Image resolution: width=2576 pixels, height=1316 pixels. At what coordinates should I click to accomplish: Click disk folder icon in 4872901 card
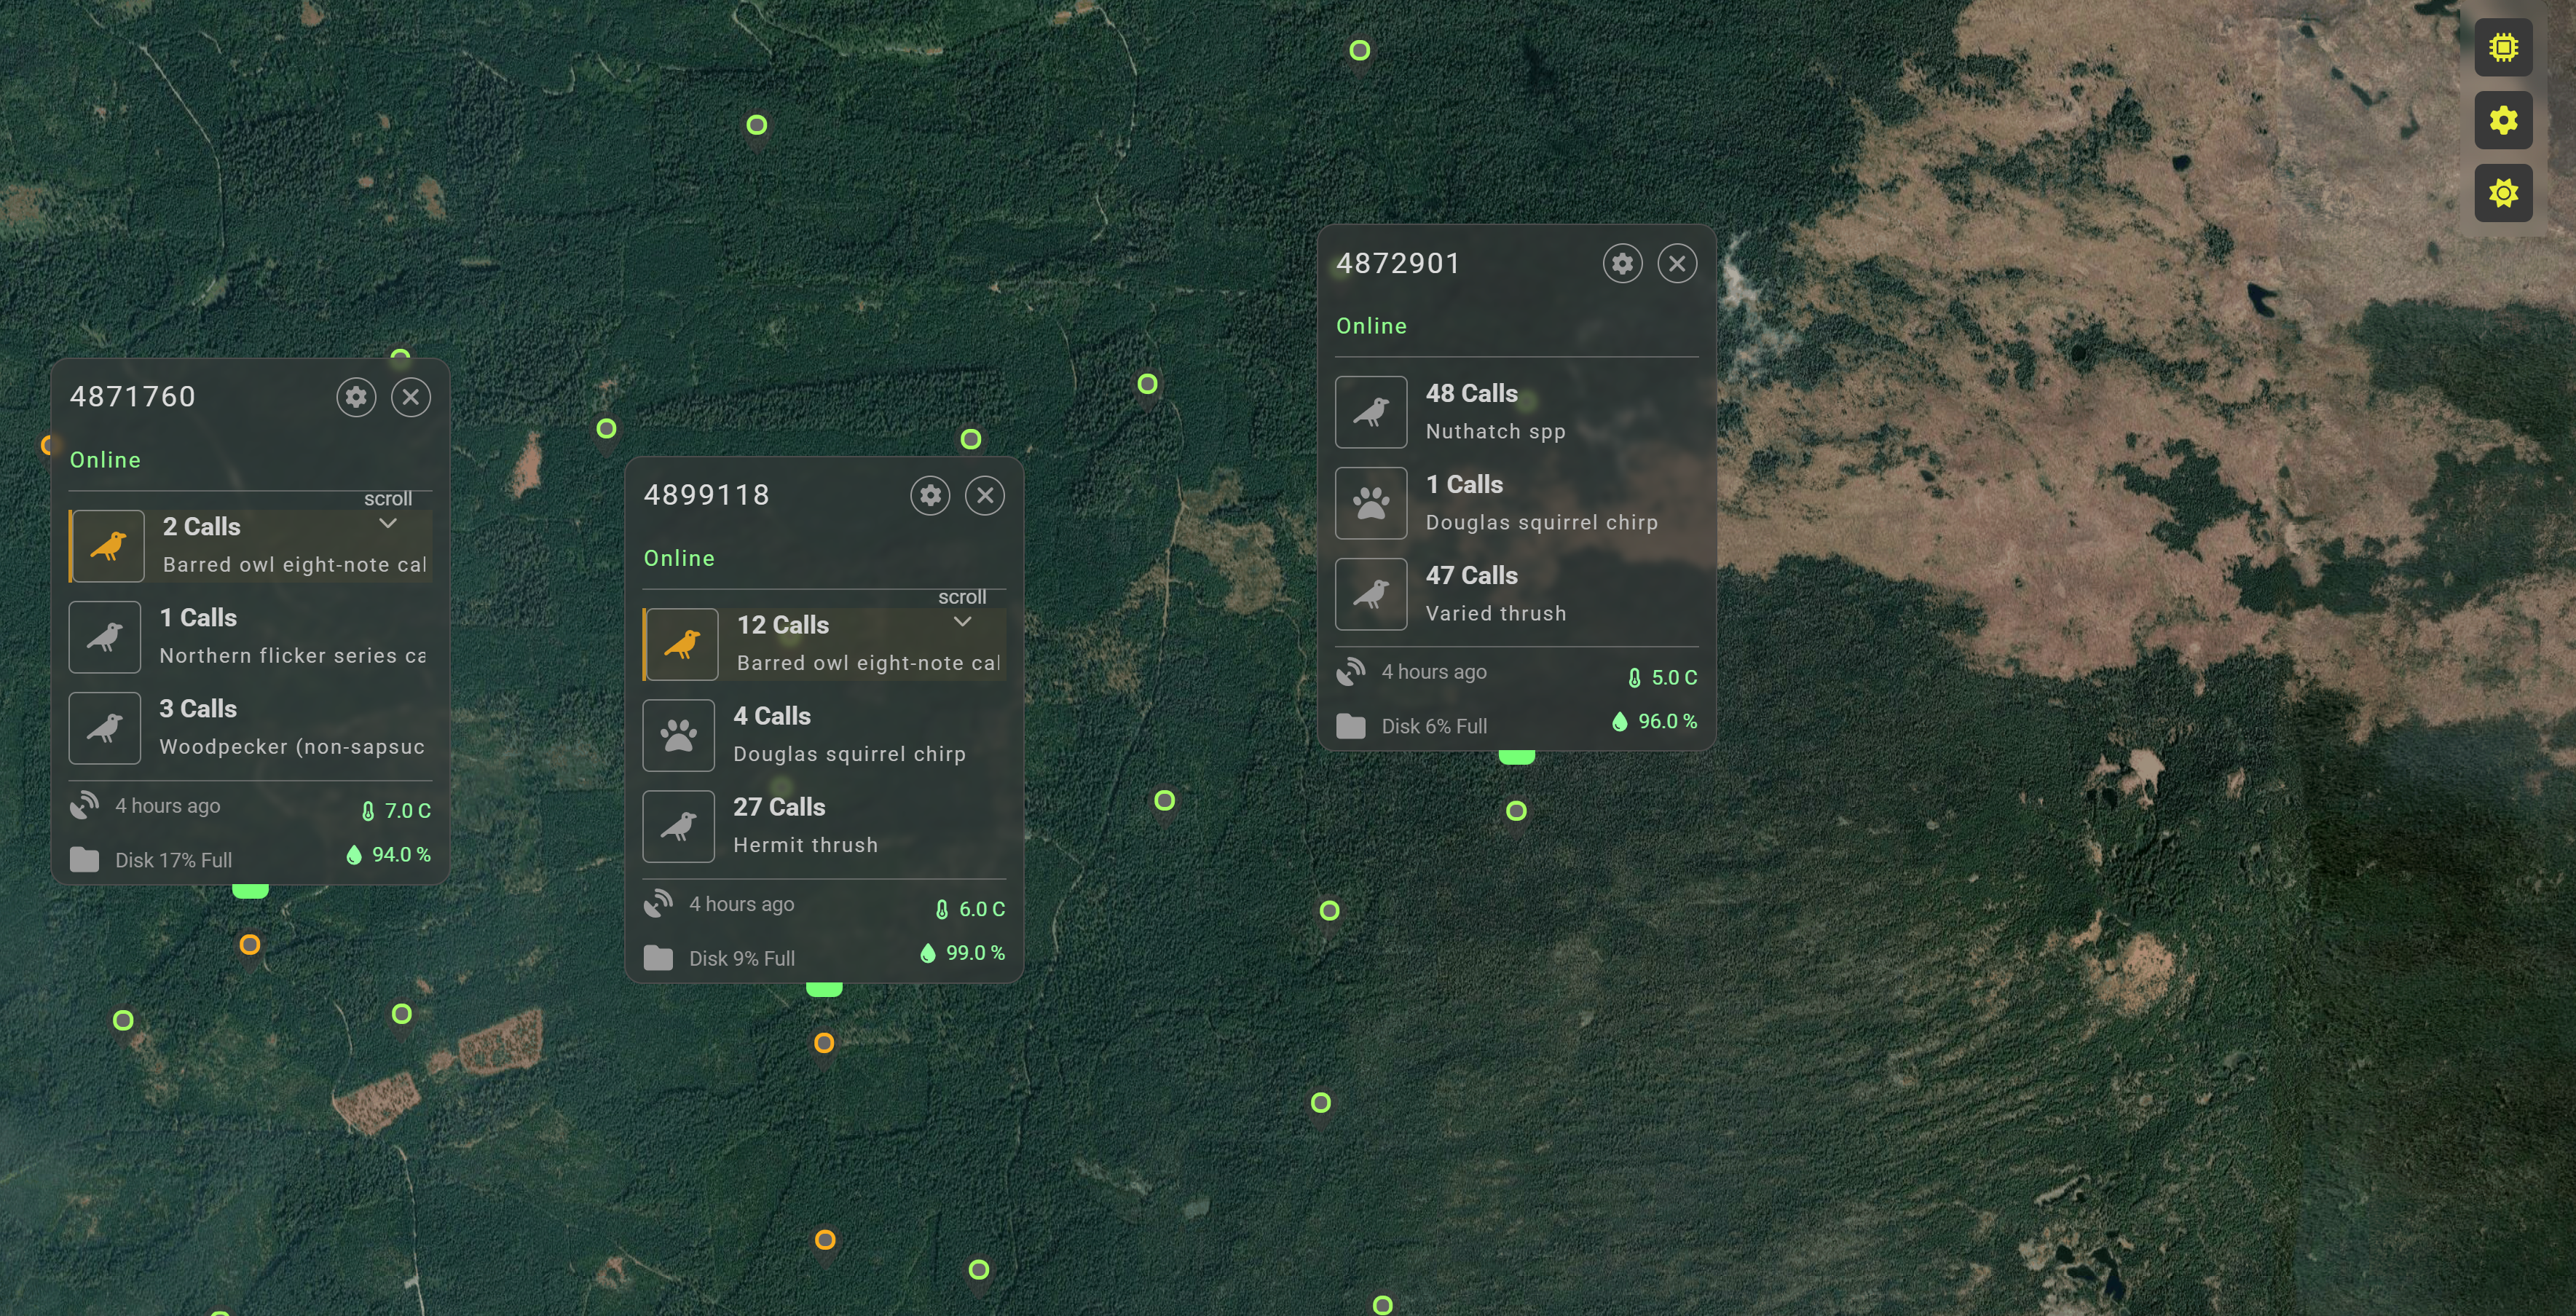[1350, 725]
